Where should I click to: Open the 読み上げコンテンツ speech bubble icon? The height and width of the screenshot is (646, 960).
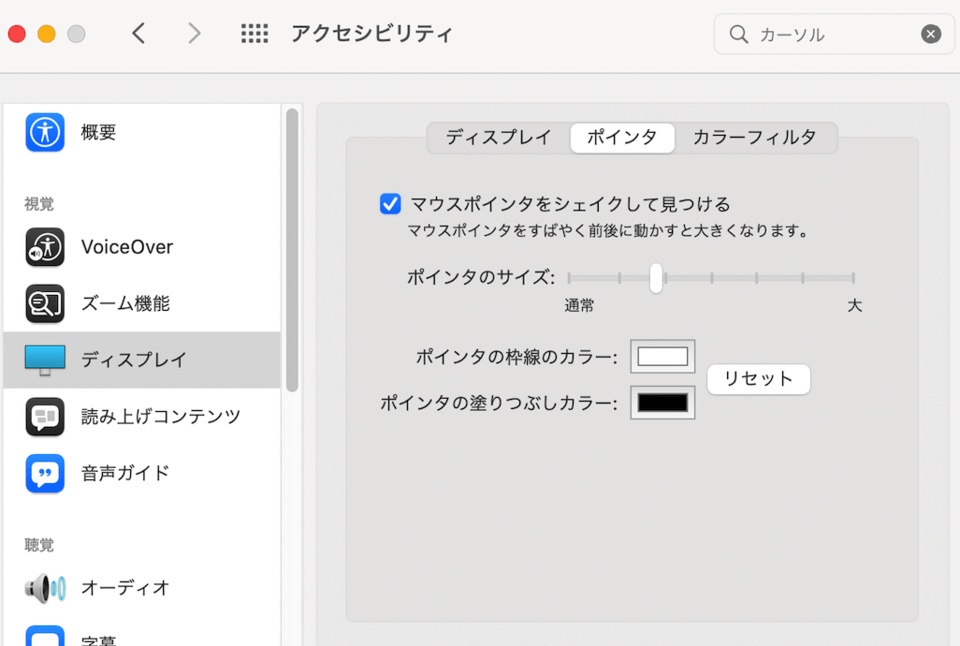pos(45,417)
